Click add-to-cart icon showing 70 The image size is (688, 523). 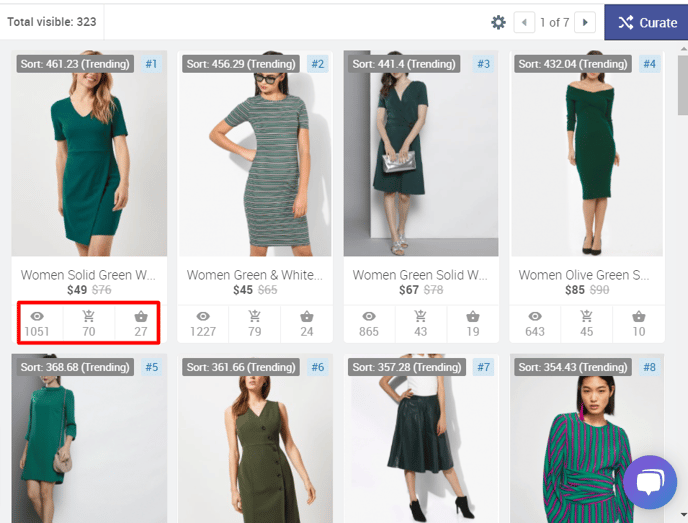[89, 316]
